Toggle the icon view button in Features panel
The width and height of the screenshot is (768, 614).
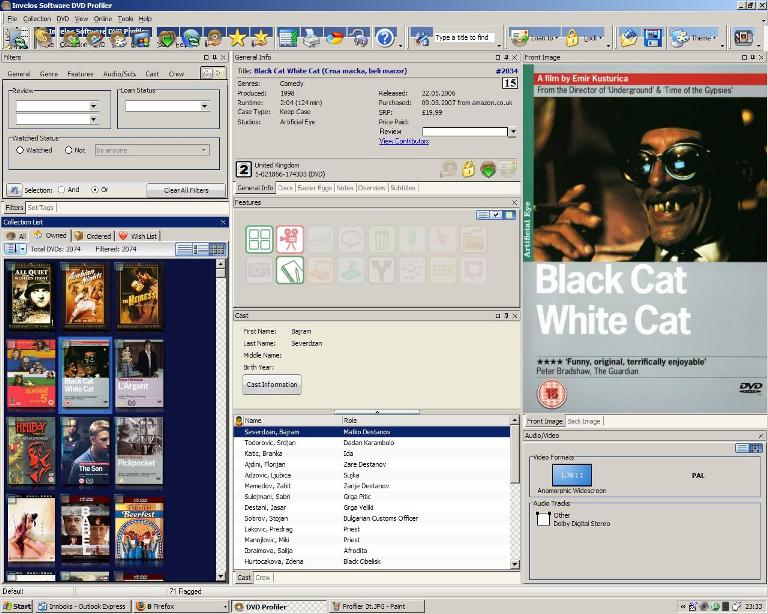coord(509,215)
